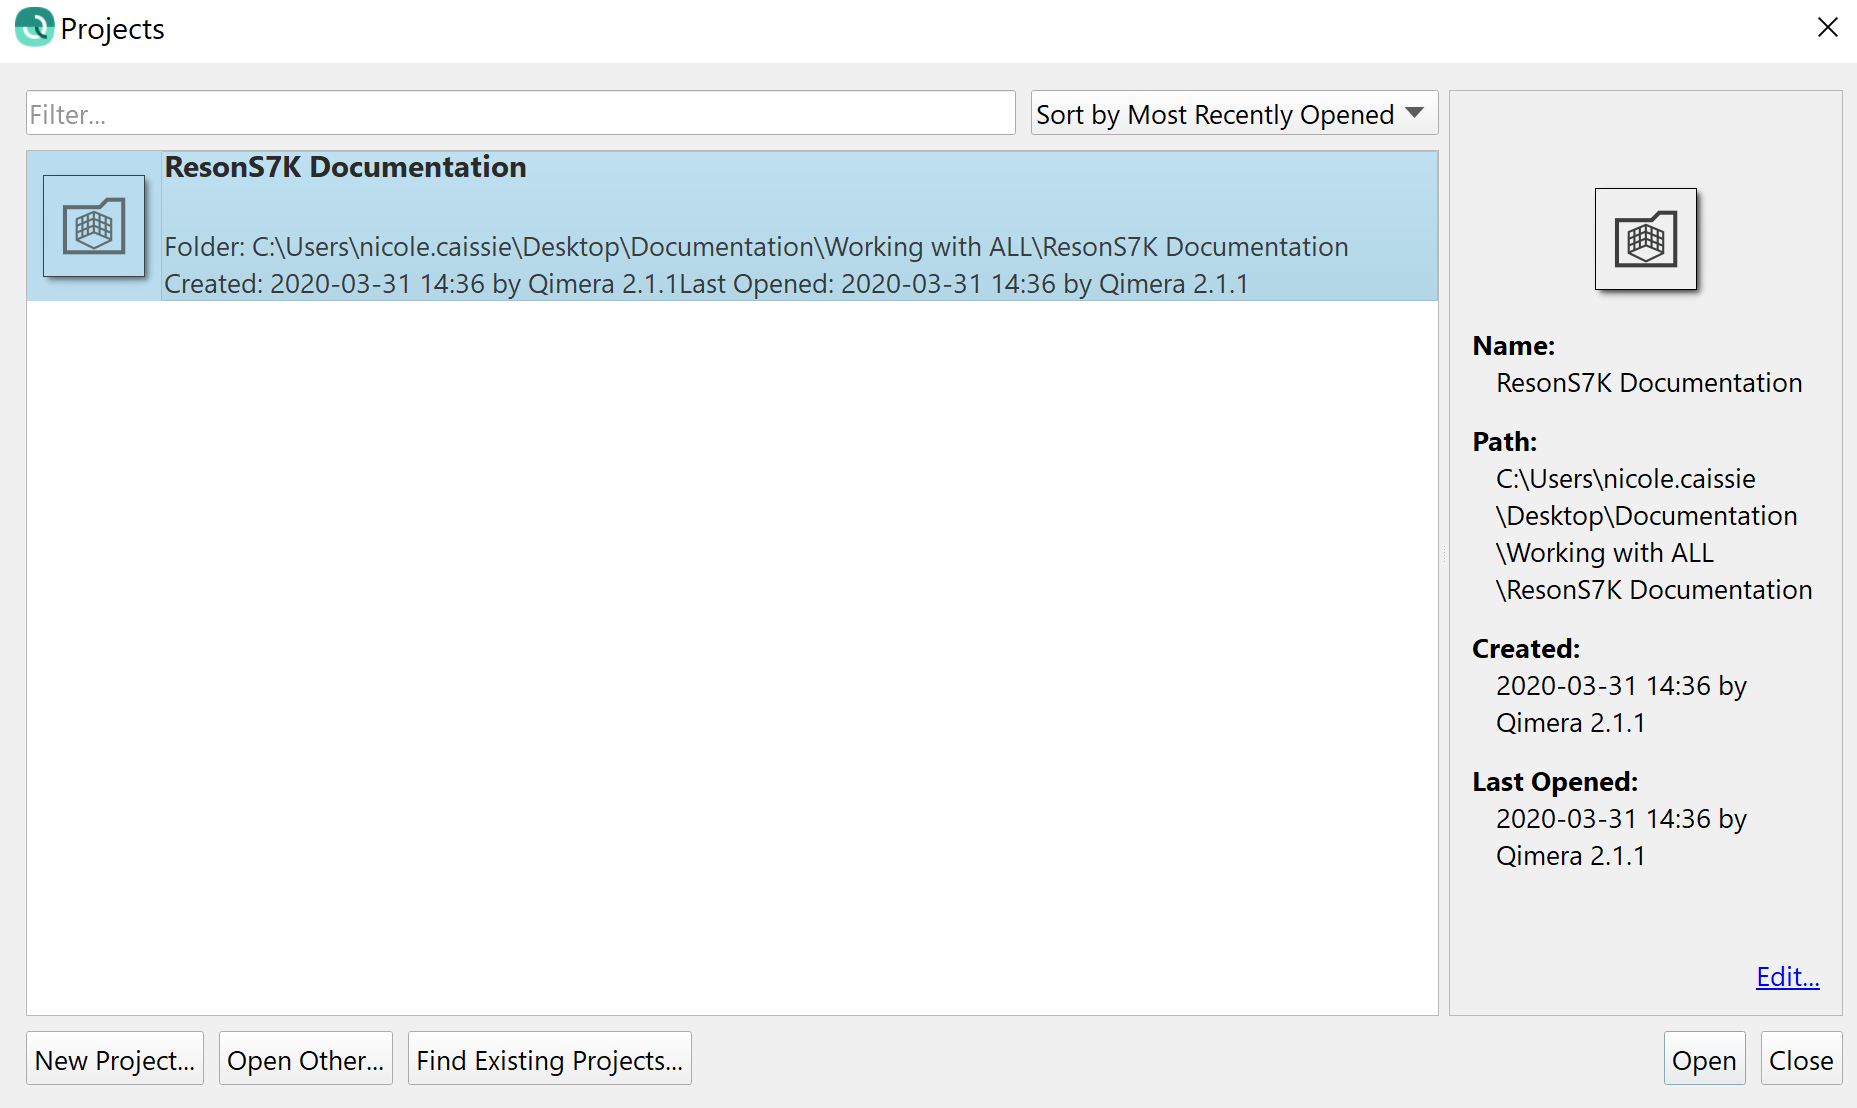Click the Open Other... button
The width and height of the screenshot is (1857, 1108).
[x=305, y=1060]
